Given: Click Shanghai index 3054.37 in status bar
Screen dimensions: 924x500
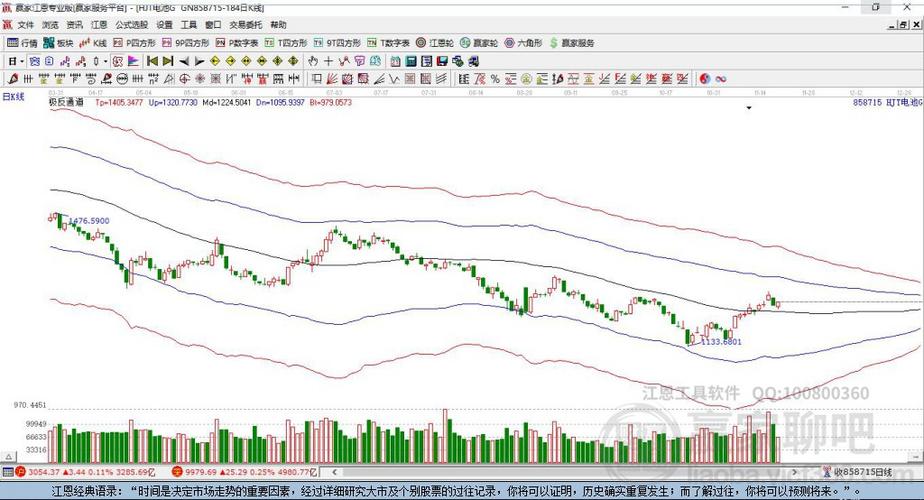Looking at the screenshot, I should [44, 472].
